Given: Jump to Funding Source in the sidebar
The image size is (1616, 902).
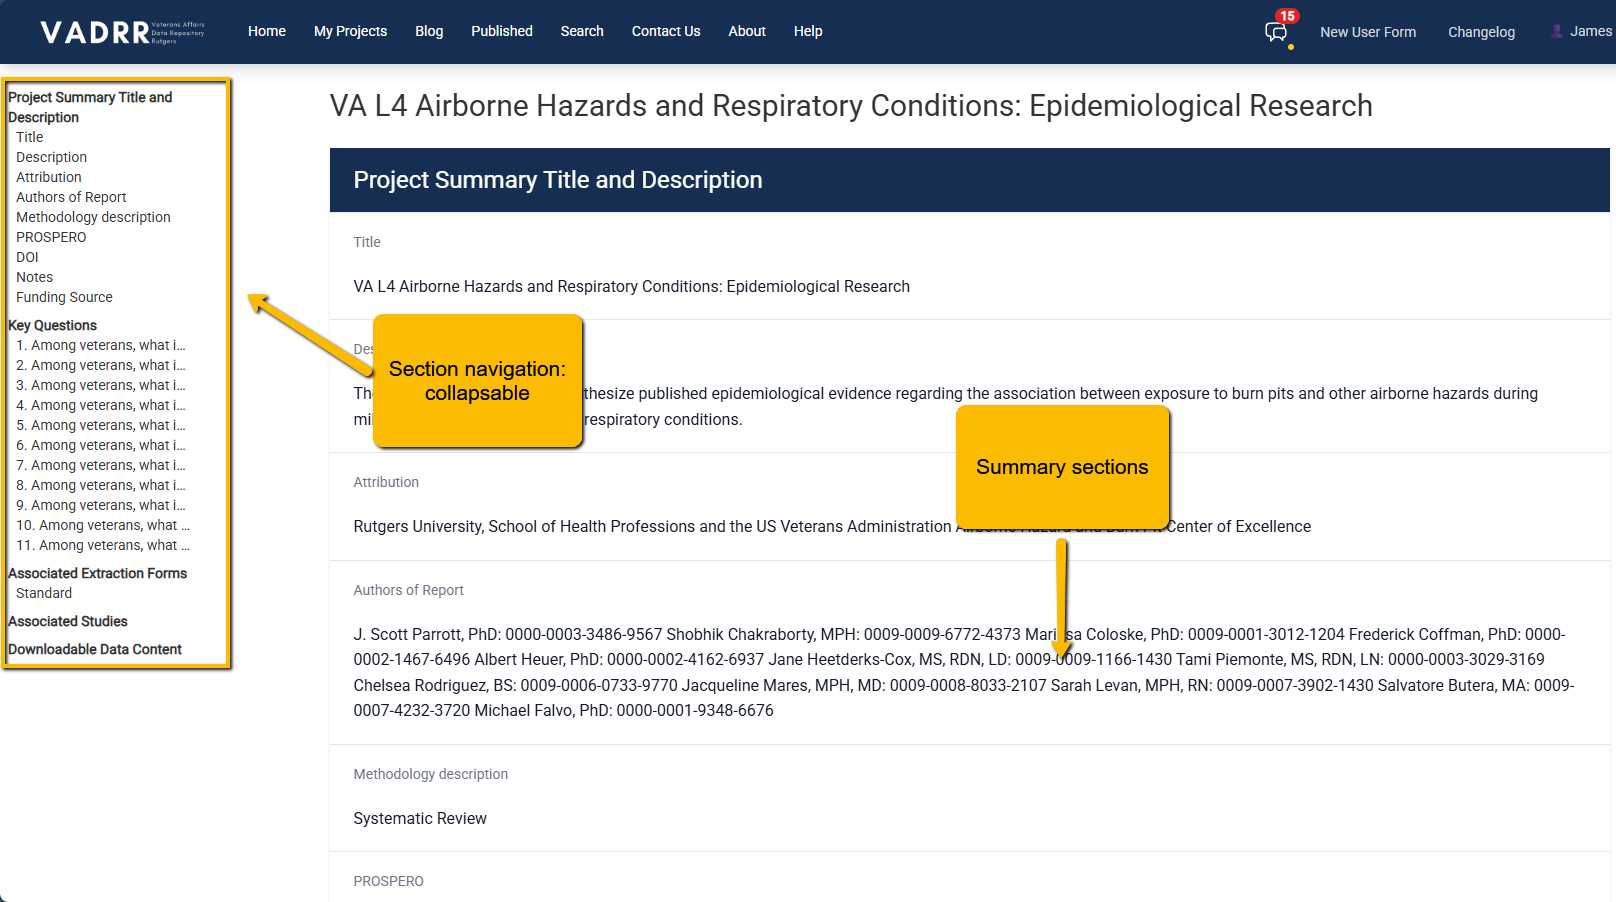Looking at the screenshot, I should pyautogui.click(x=64, y=297).
